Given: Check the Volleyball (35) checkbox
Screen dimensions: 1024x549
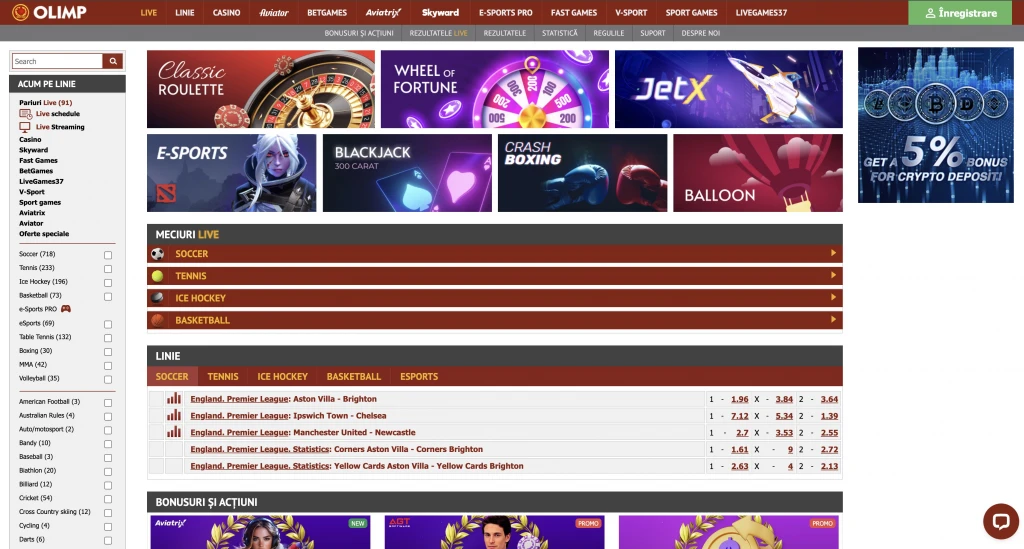Looking at the screenshot, I should click(108, 379).
